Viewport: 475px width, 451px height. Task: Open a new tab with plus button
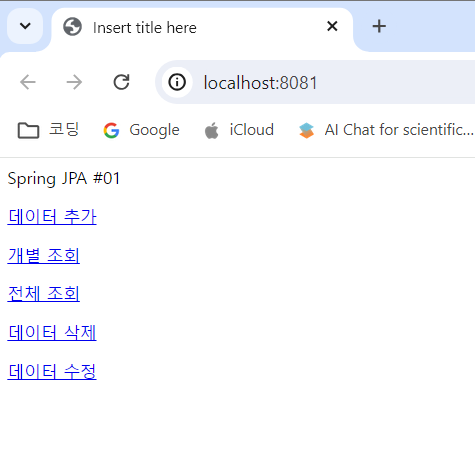tap(379, 26)
